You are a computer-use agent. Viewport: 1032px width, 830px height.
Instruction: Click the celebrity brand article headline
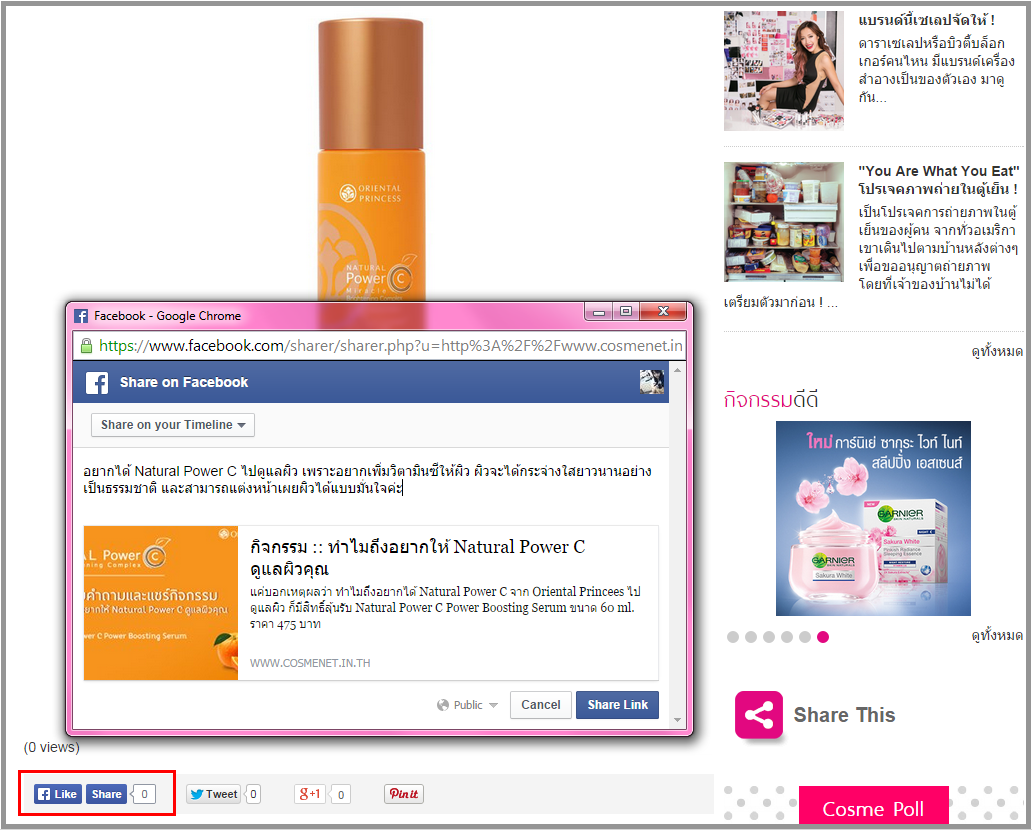tap(927, 20)
